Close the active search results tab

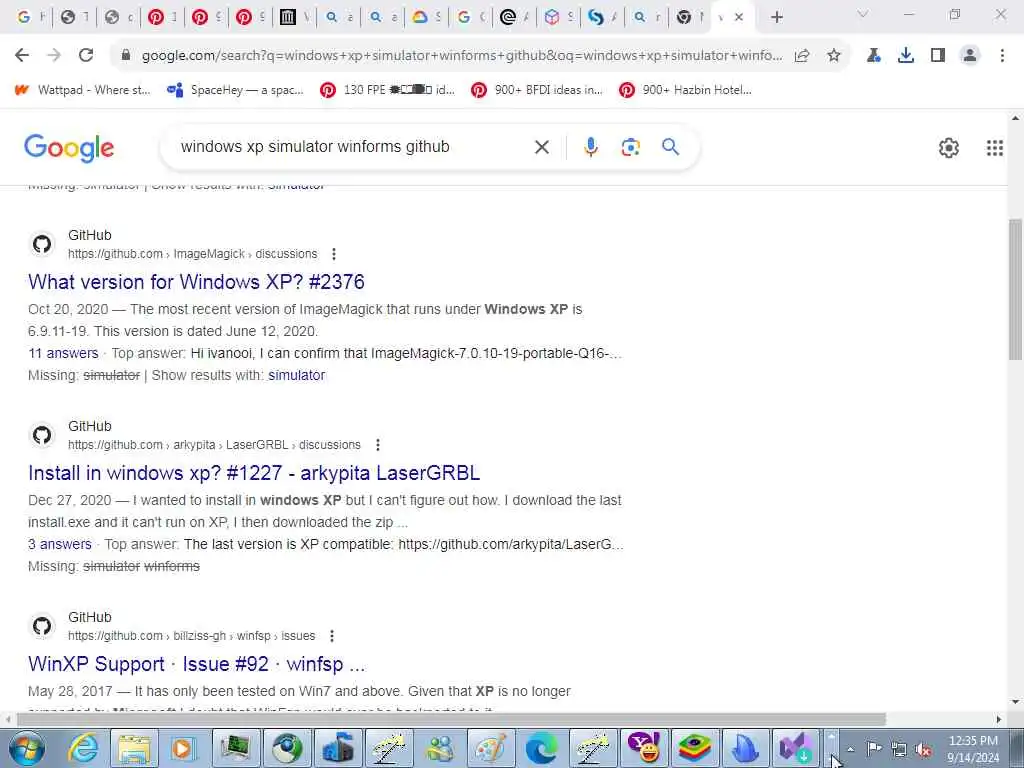pyautogui.click(x=739, y=18)
